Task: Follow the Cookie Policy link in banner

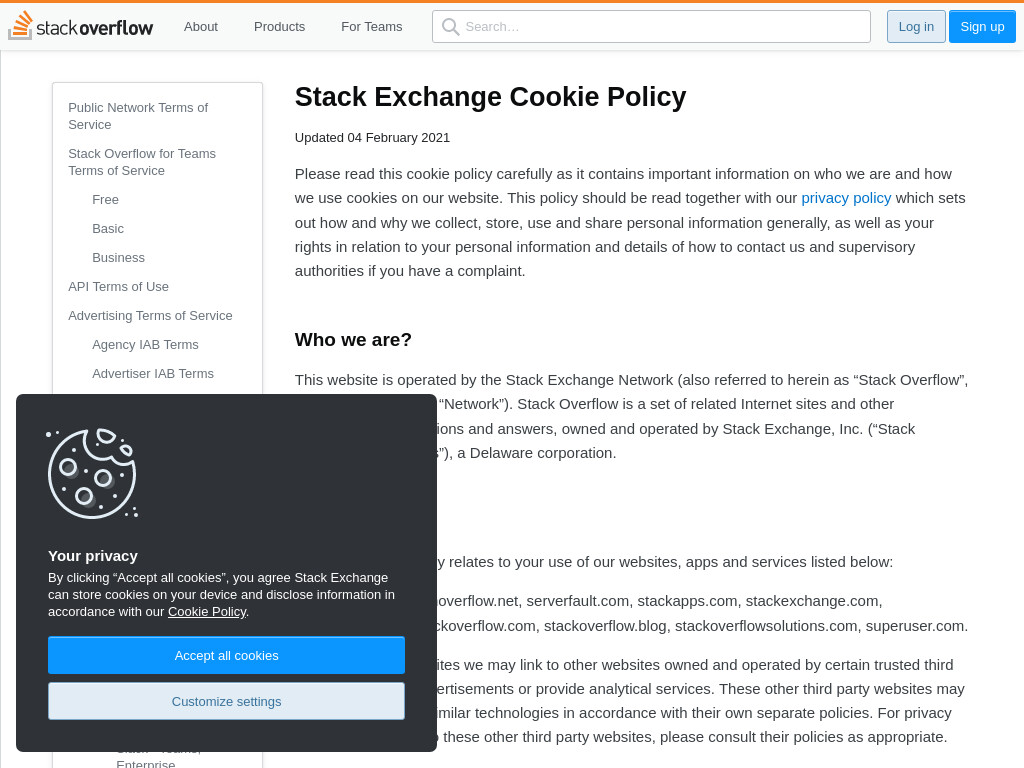Action: (207, 612)
